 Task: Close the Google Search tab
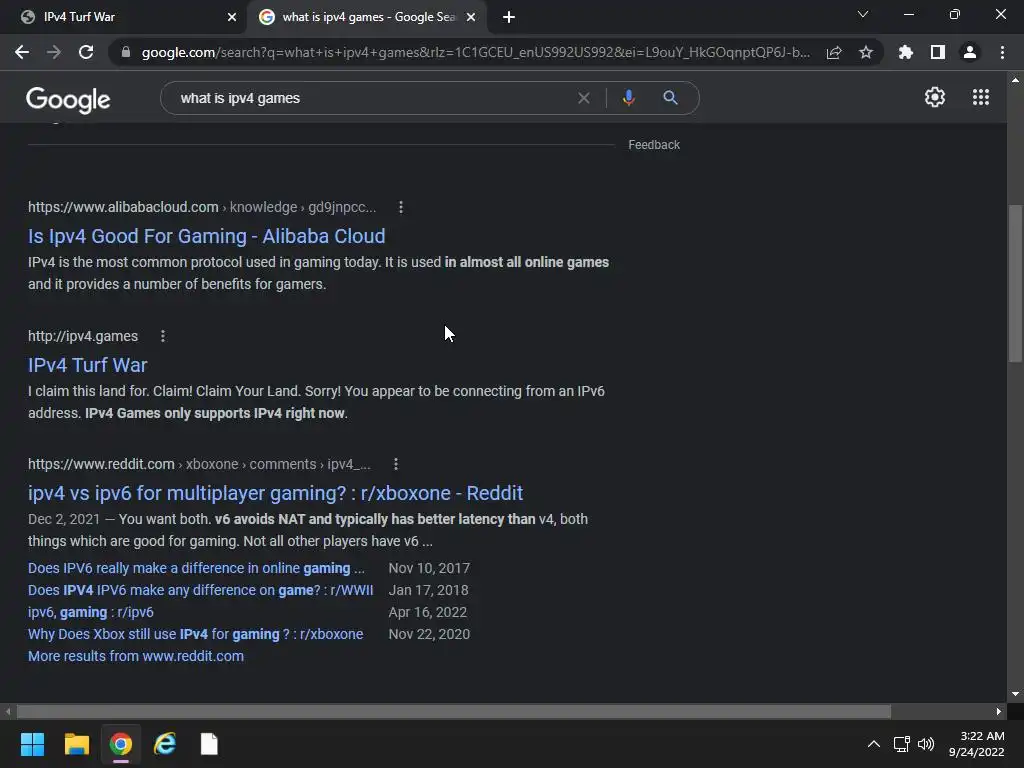pos(471,18)
